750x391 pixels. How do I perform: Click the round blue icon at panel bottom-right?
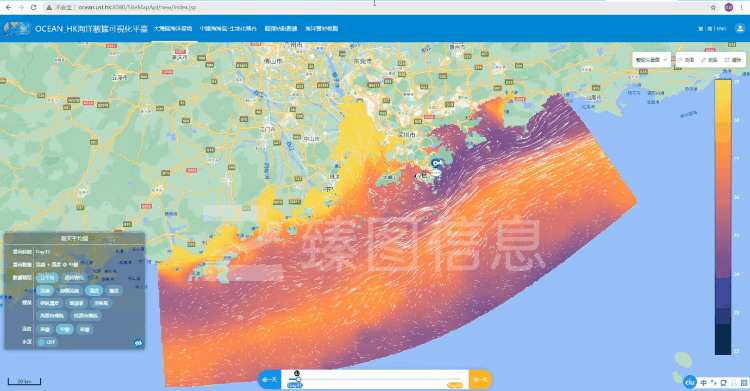point(138,343)
